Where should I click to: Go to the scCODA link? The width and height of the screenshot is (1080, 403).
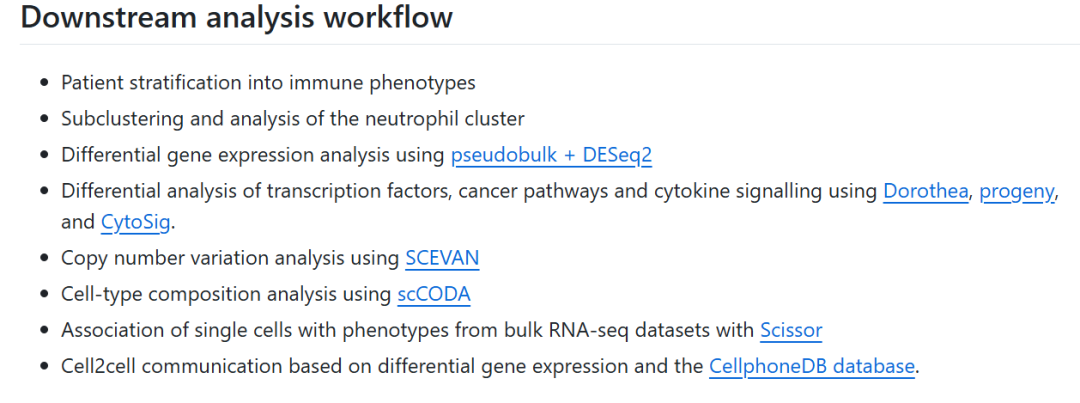click(x=433, y=294)
